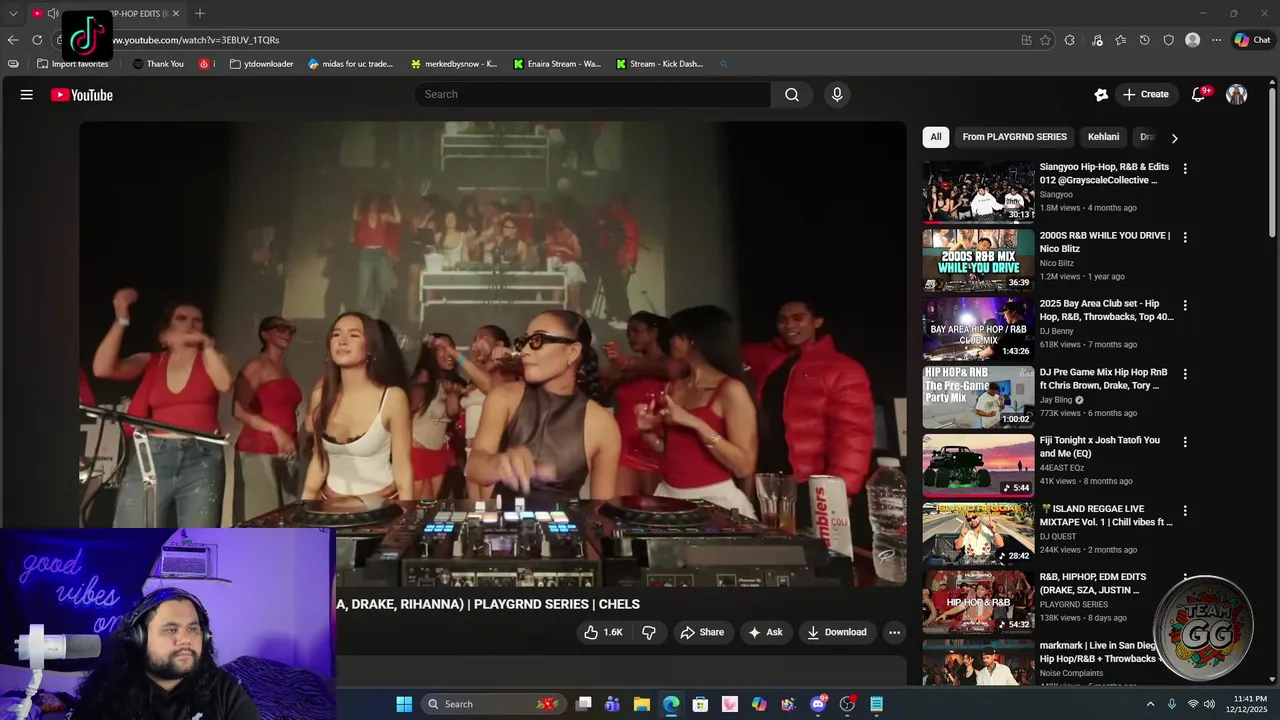Image resolution: width=1280 pixels, height=720 pixels.
Task: Open the ytdownloader bookmarks folder
Action: pos(261,64)
